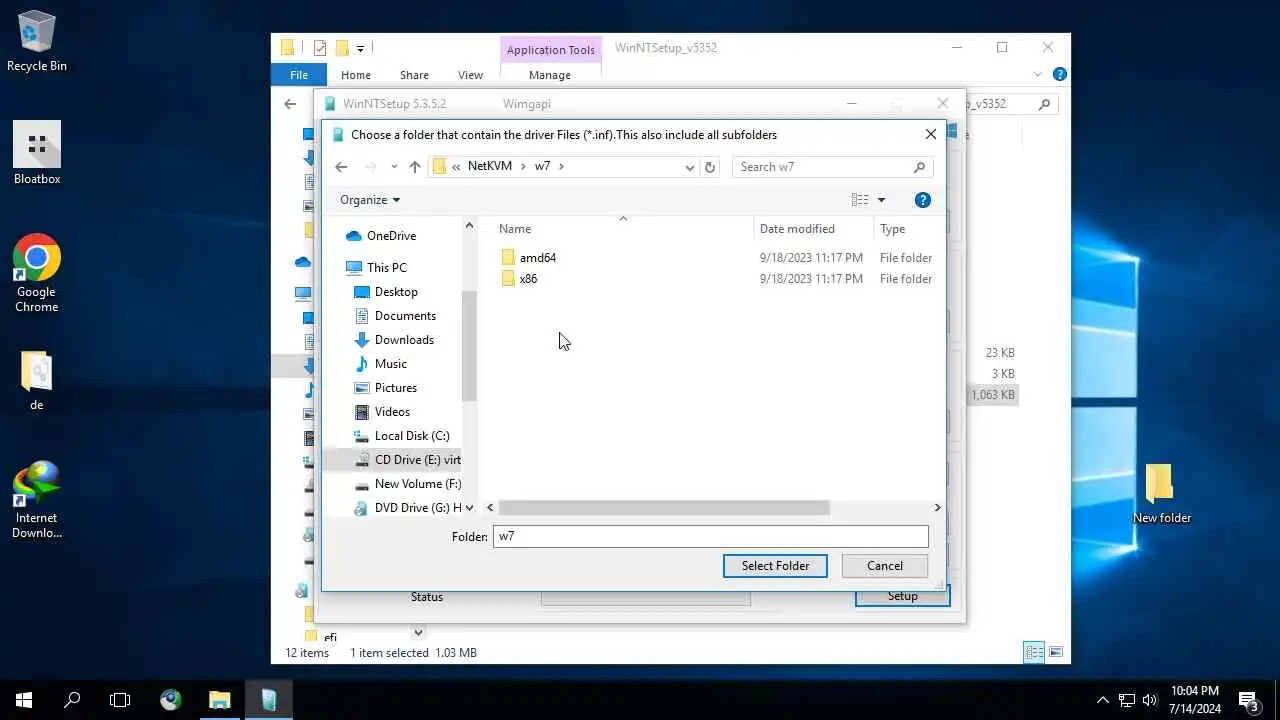1280x720 pixels.
Task: Open the Bloatbox desktop icon
Action: [37, 153]
